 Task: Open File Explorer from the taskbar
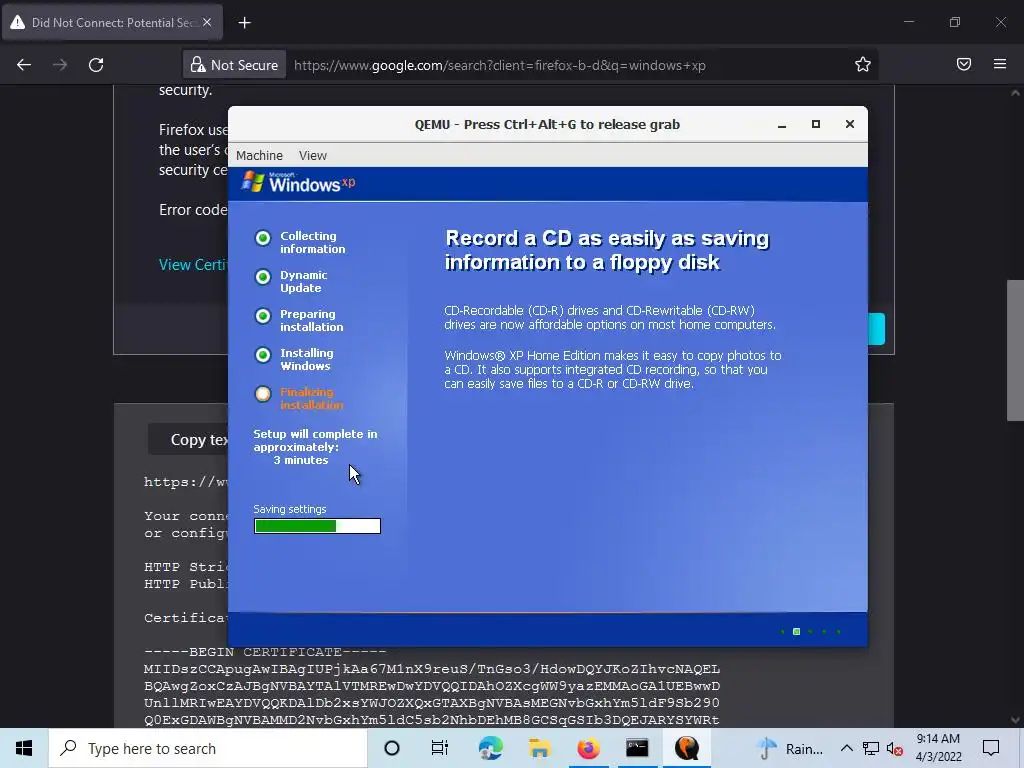click(x=539, y=748)
